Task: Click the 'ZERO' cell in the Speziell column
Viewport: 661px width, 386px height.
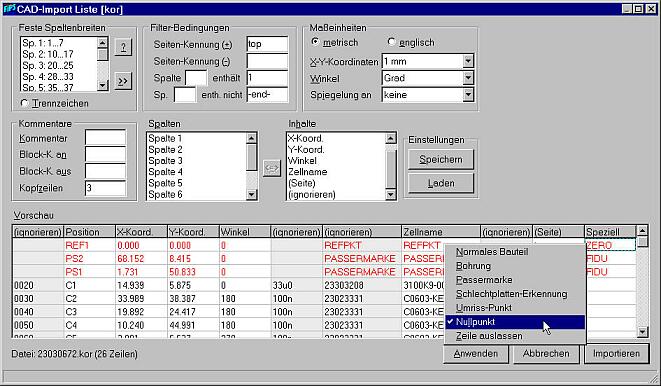Action: coord(610,245)
